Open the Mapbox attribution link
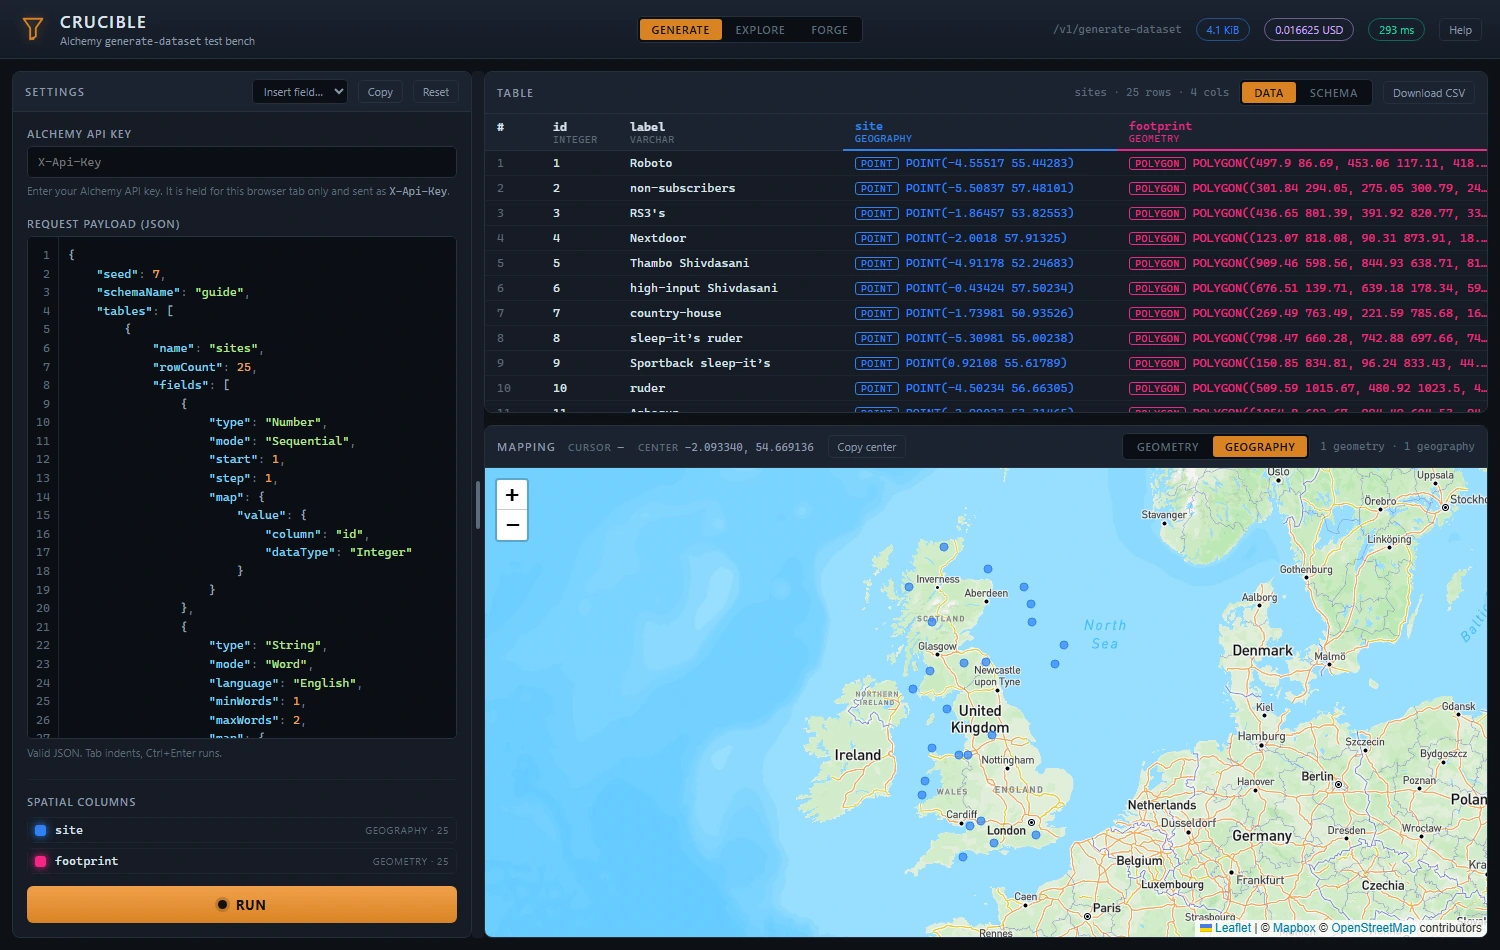 [x=1294, y=928]
